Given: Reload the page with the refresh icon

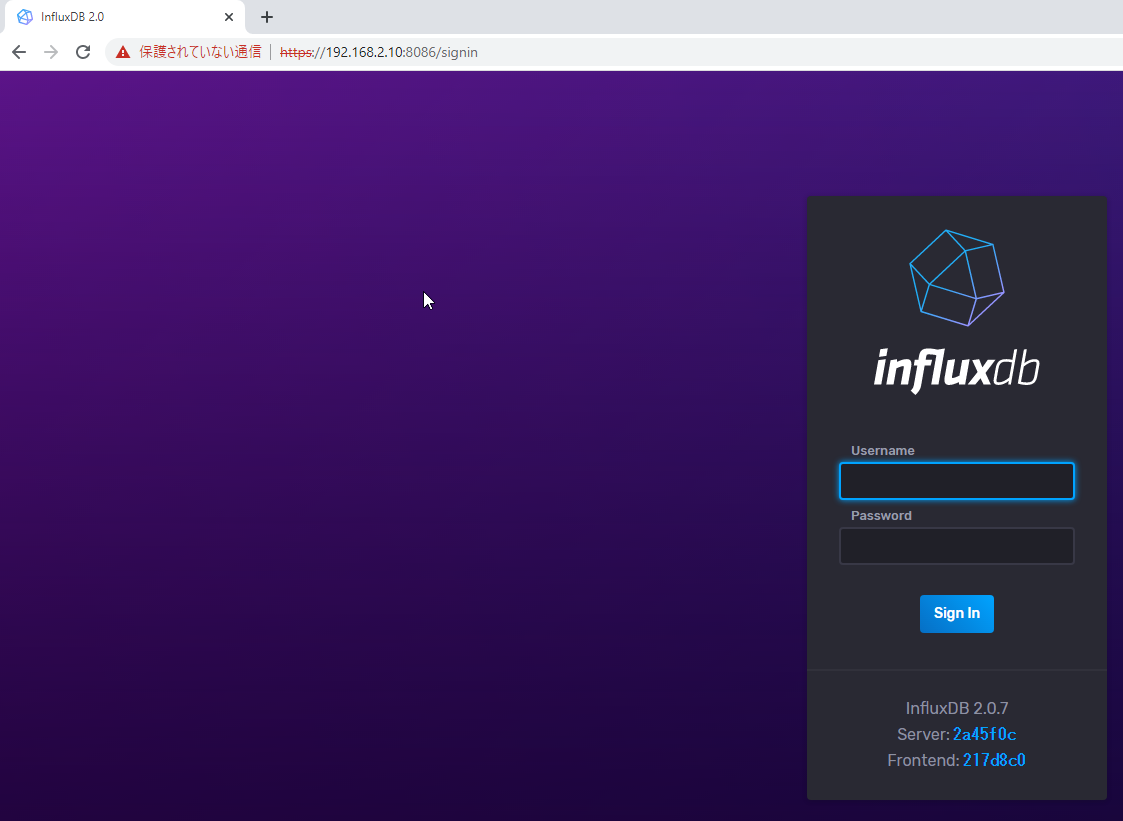Looking at the screenshot, I should tap(83, 52).
